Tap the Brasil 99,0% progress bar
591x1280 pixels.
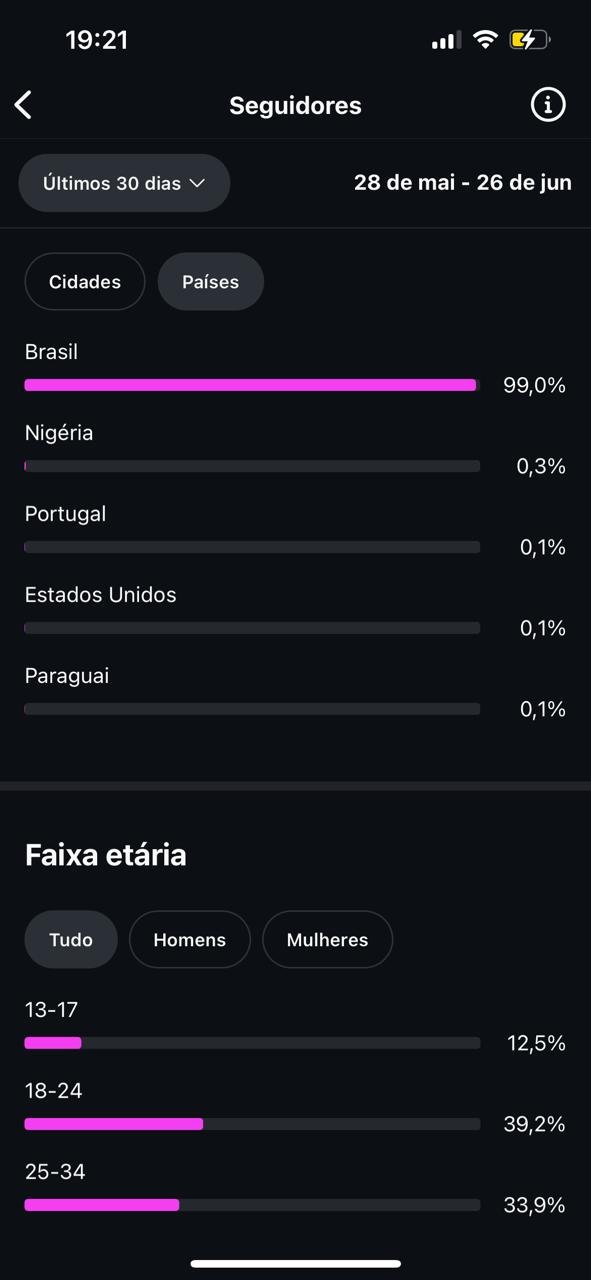252,385
